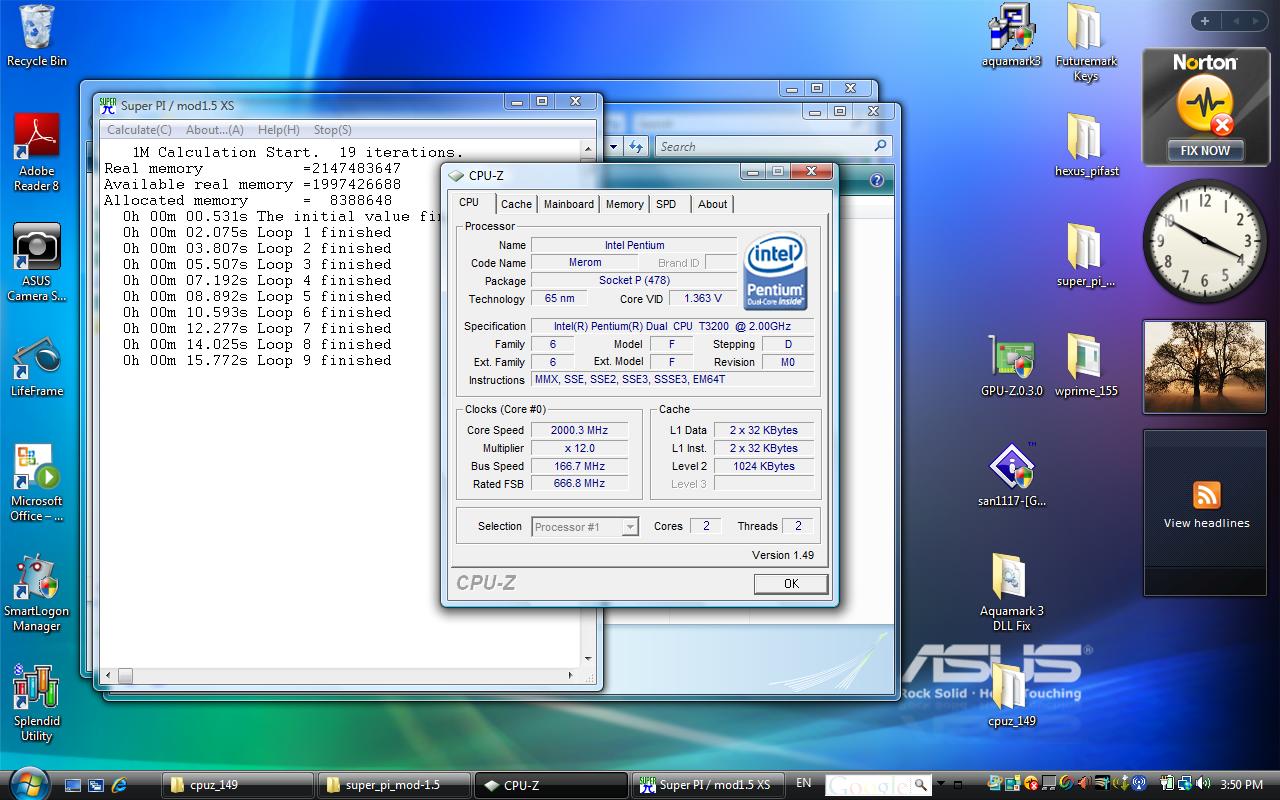This screenshot has height=800, width=1280.
Task: Click the taskbar clock showing 3:50 PM
Action: tap(1241, 785)
